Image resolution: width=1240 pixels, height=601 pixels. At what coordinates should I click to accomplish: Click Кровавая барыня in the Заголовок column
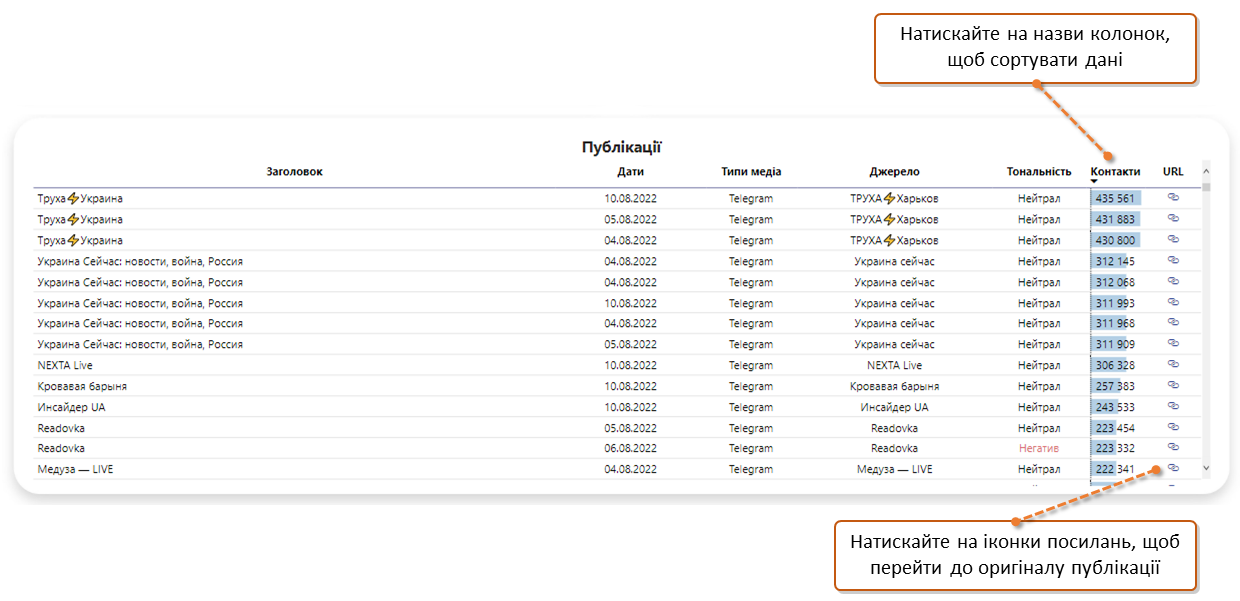pyautogui.click(x=82, y=387)
